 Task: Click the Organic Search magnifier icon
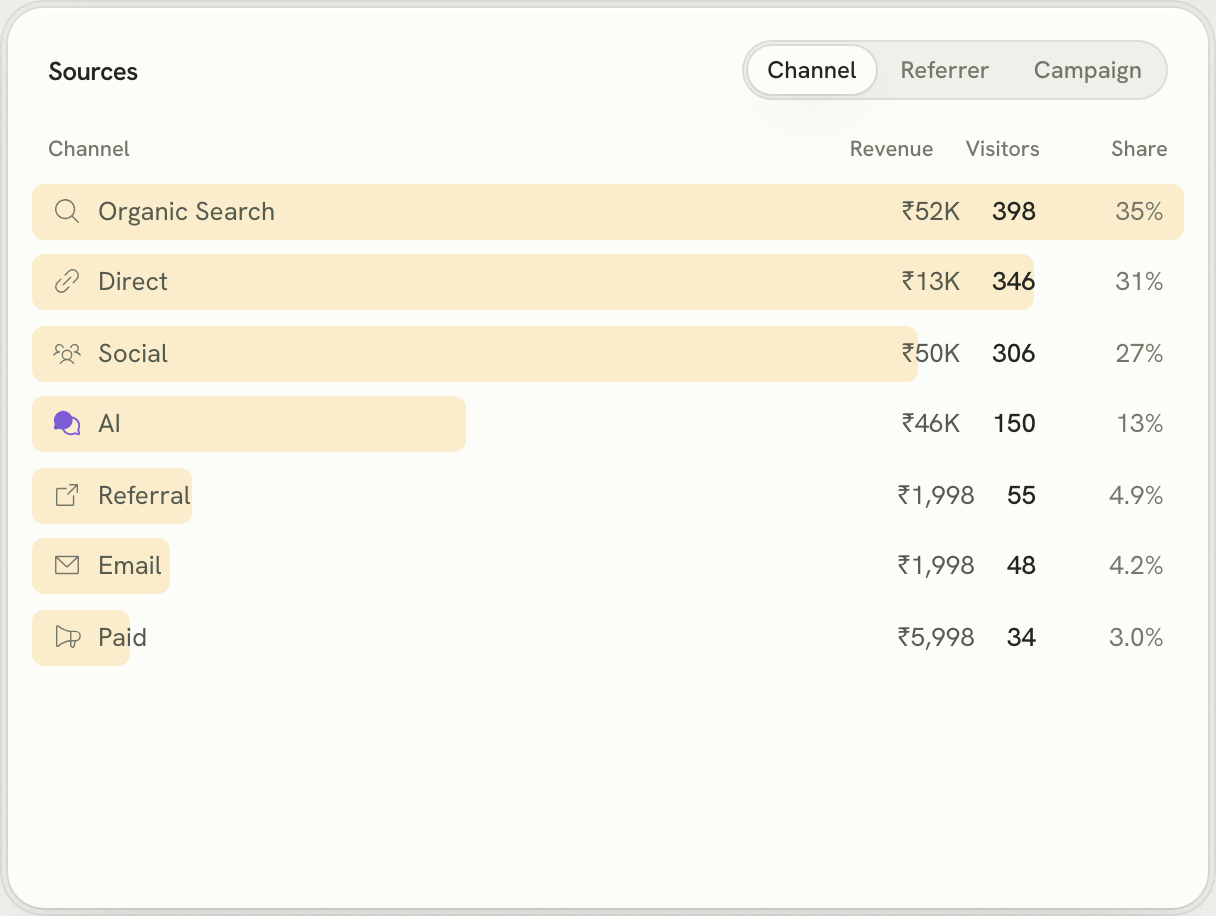click(67, 212)
